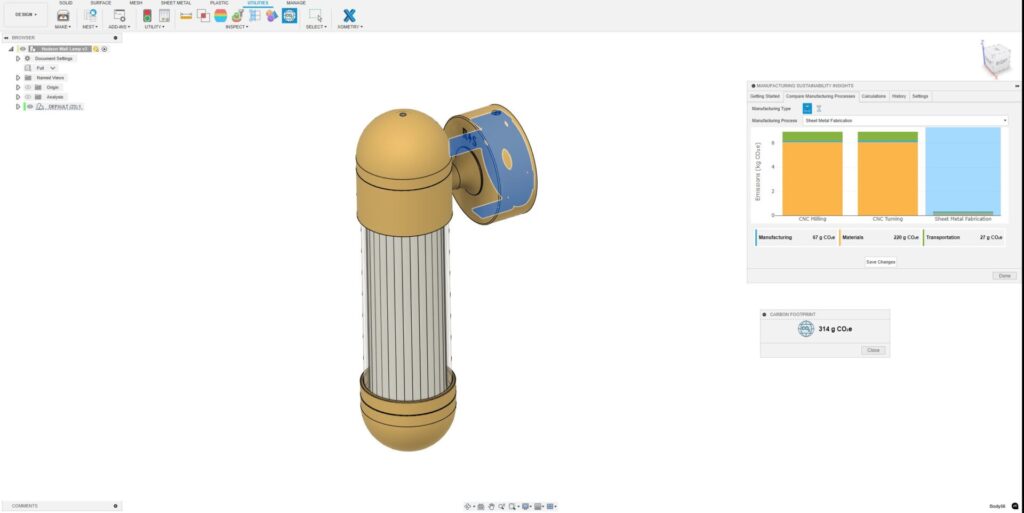Click the Make 3D print icon
The image size is (1024, 513).
tap(63, 16)
